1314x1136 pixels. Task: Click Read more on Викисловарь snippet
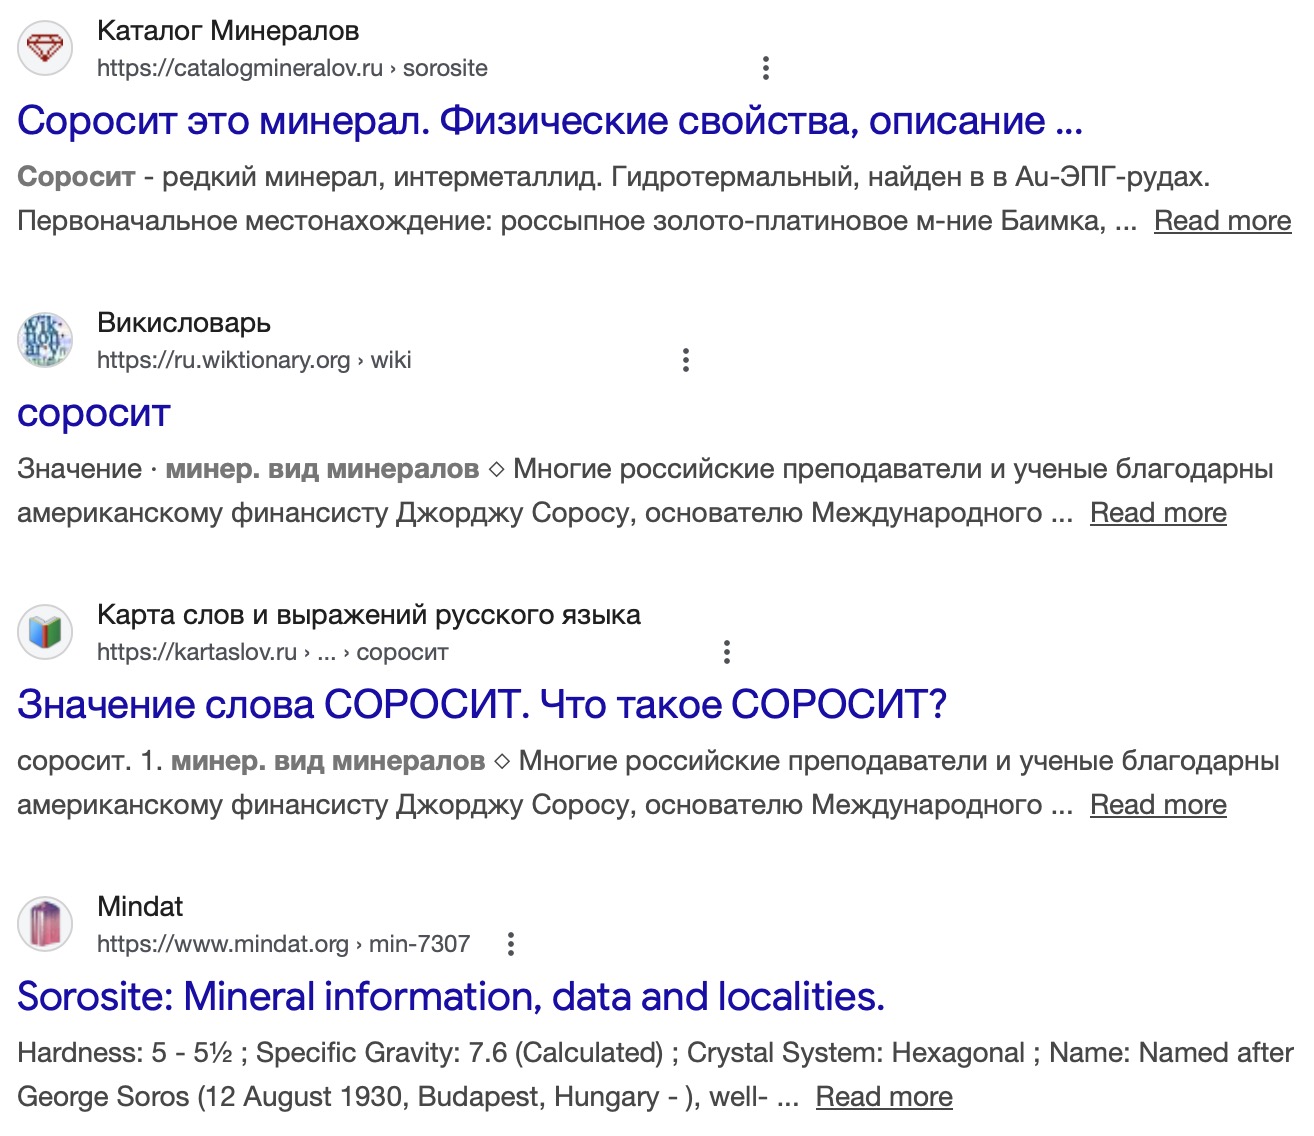(x=1158, y=513)
